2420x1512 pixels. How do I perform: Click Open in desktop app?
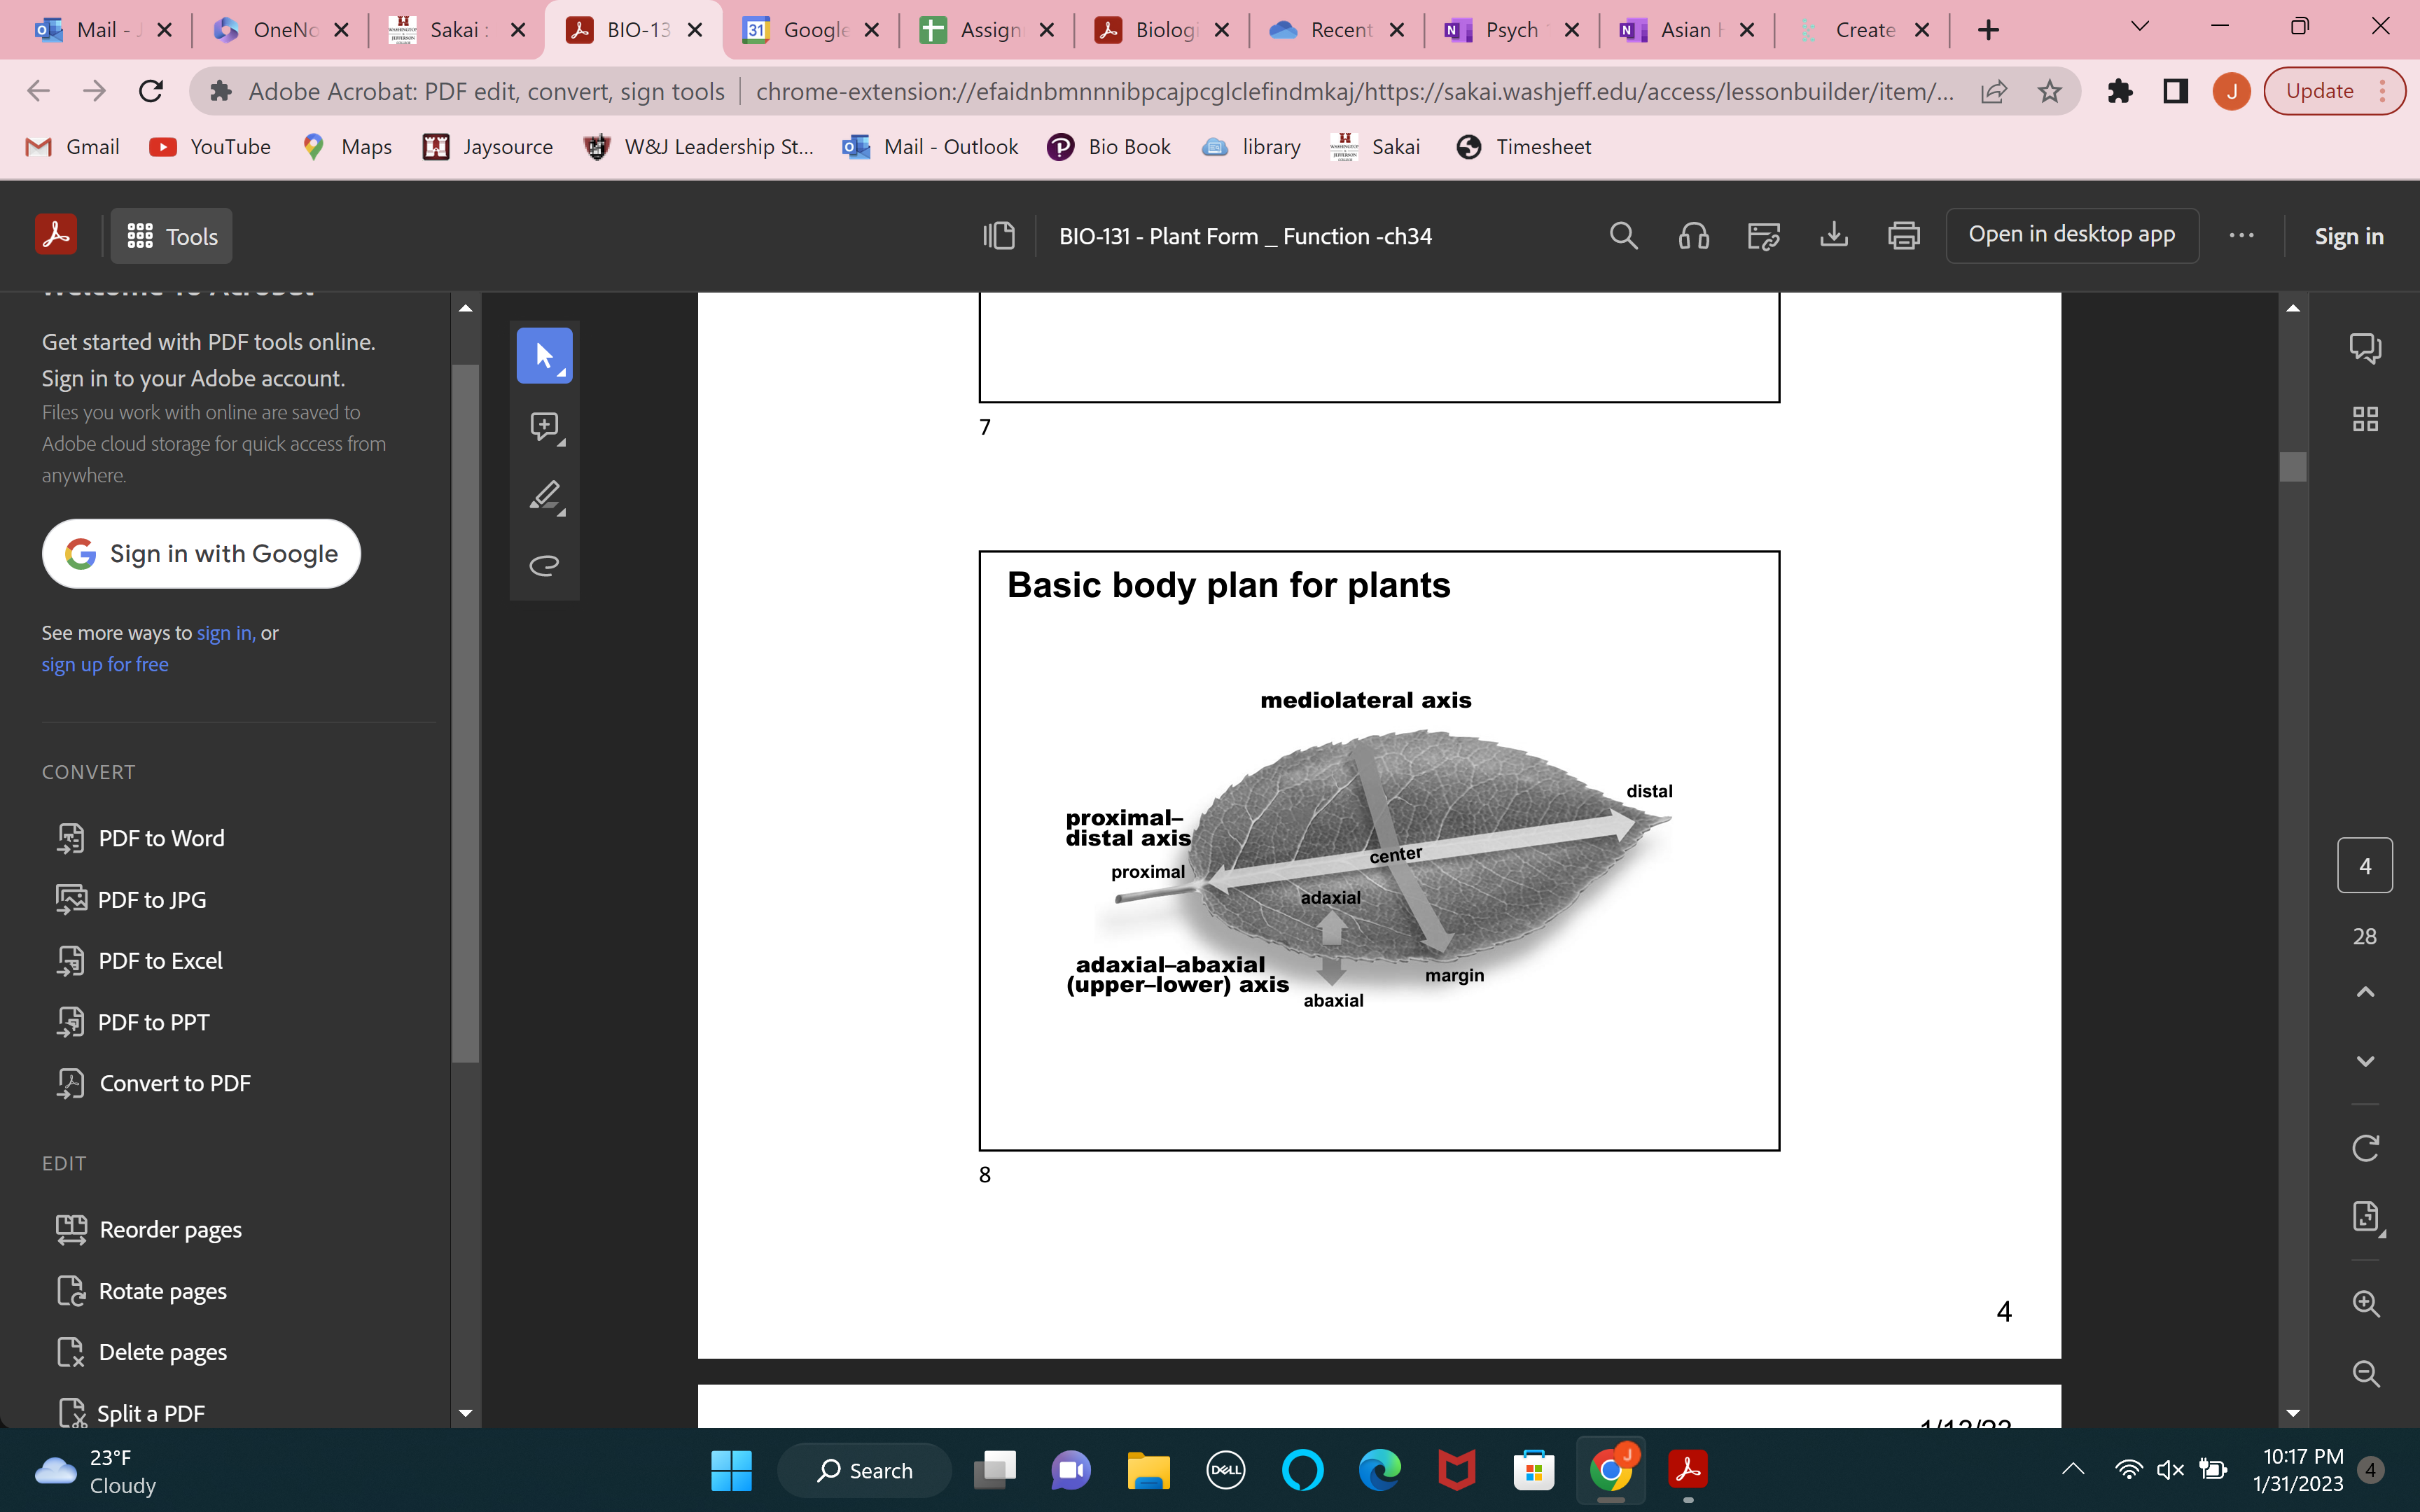pyautogui.click(x=2072, y=235)
